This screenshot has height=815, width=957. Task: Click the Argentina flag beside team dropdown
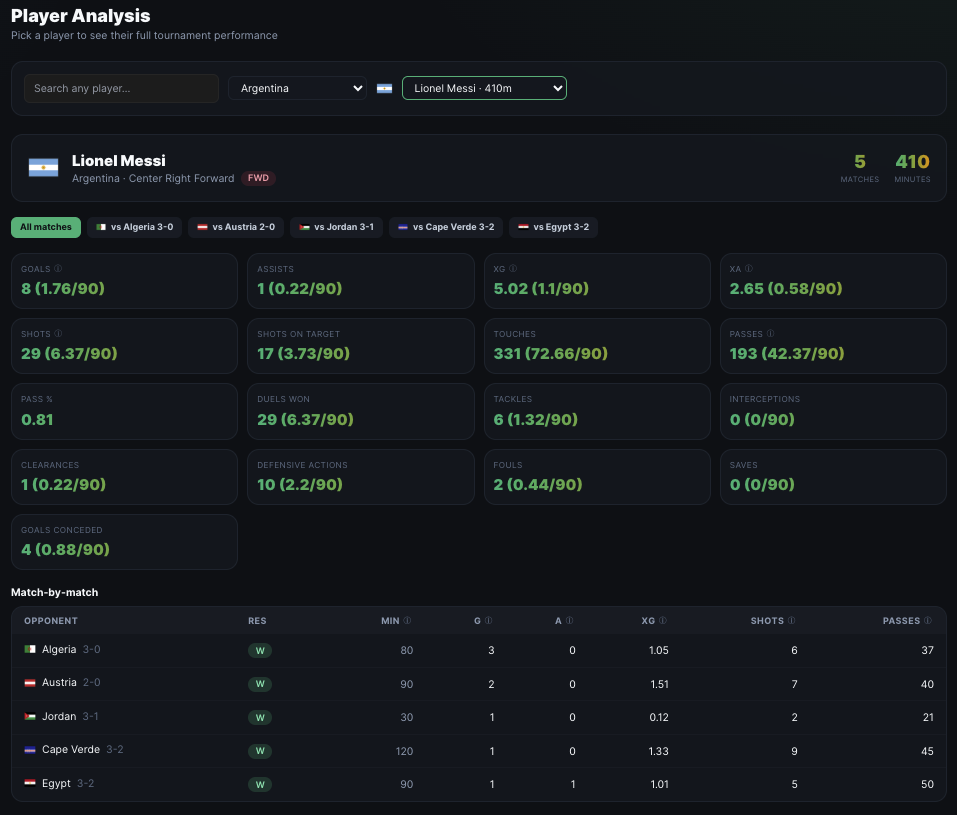coord(385,89)
